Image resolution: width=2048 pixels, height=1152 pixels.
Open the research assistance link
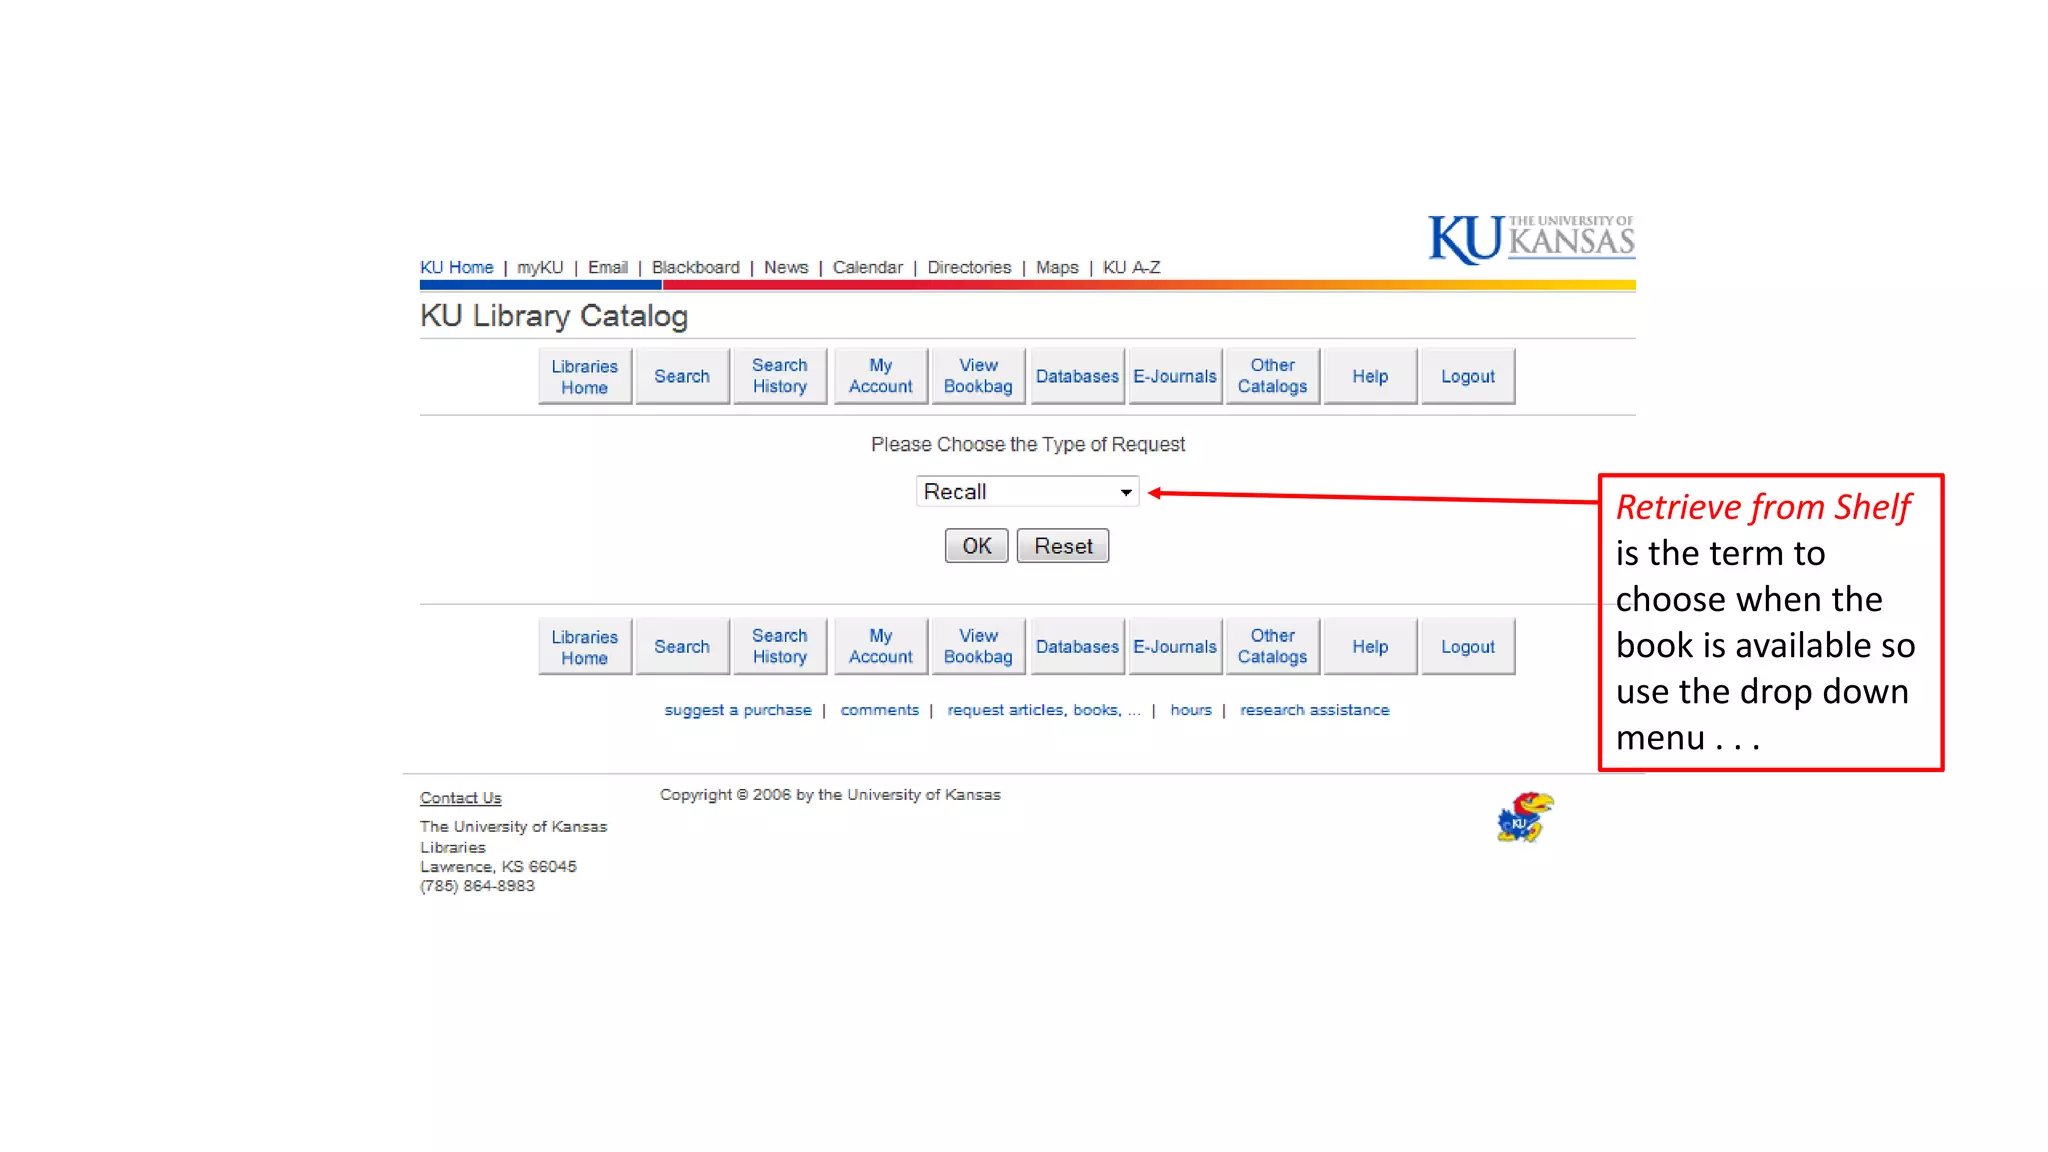[x=1314, y=710]
